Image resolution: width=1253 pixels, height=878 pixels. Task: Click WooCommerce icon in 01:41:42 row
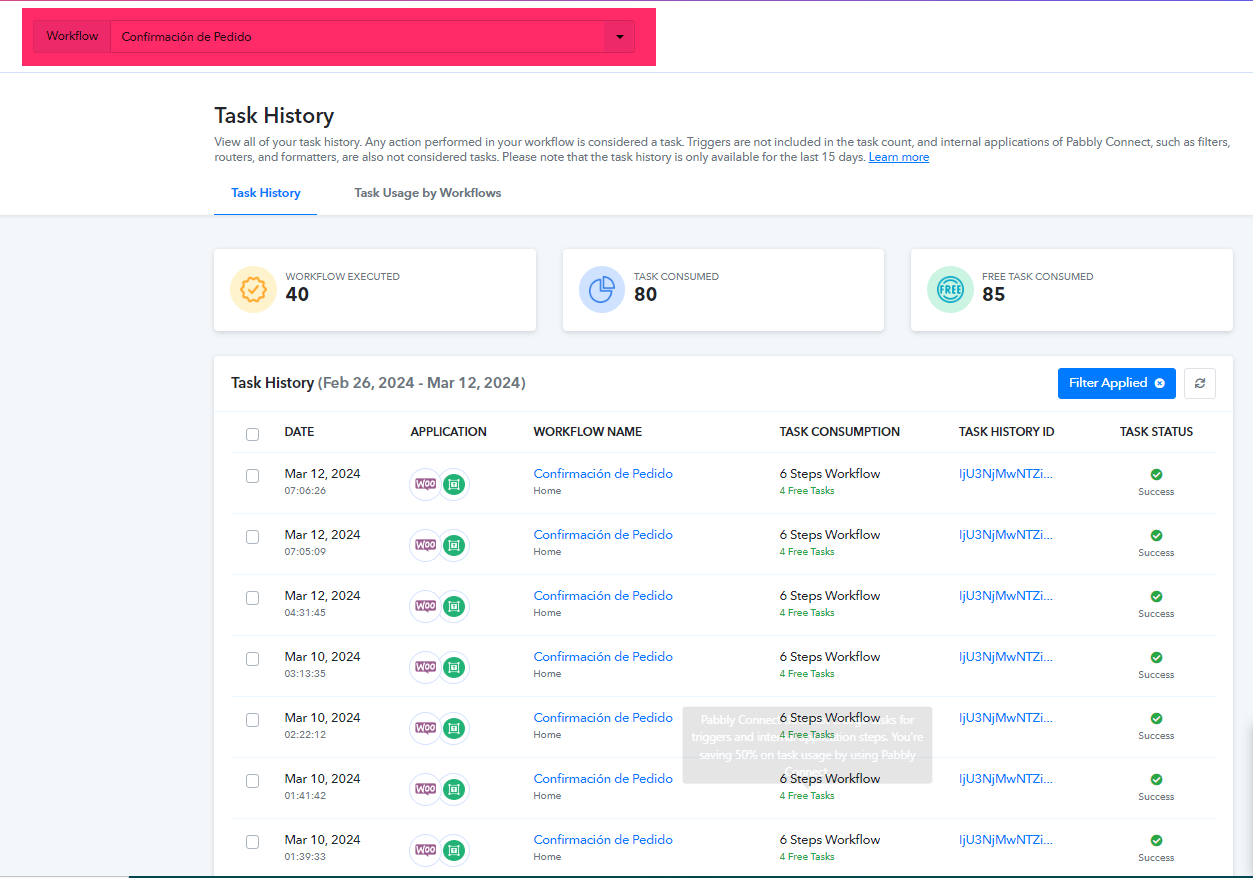[x=425, y=789]
